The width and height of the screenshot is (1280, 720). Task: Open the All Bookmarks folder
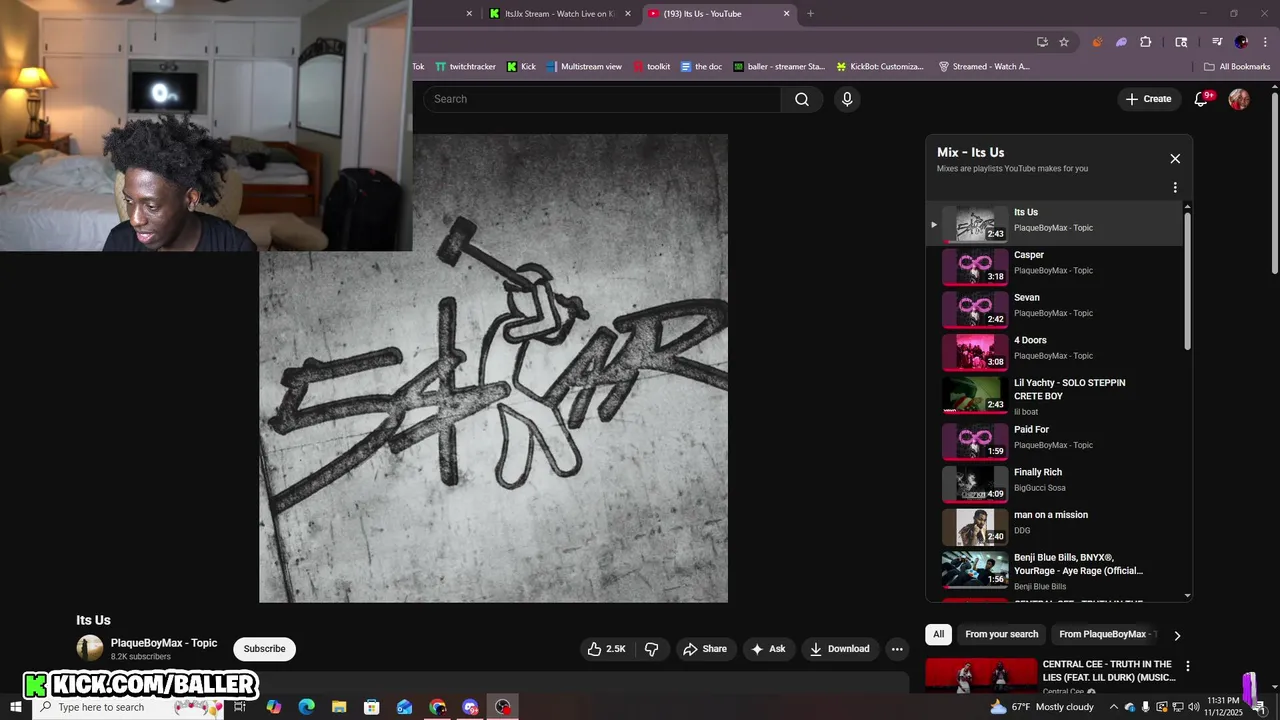point(1237,67)
